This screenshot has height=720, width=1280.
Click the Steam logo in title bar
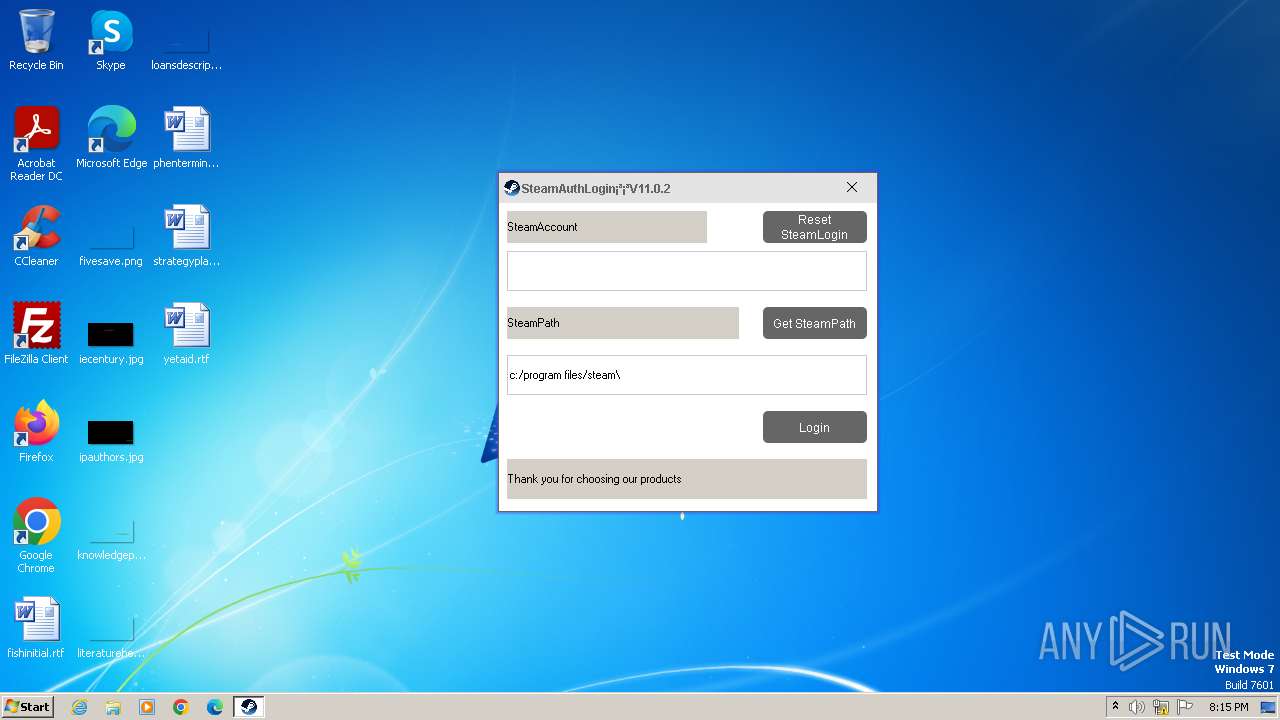512,188
